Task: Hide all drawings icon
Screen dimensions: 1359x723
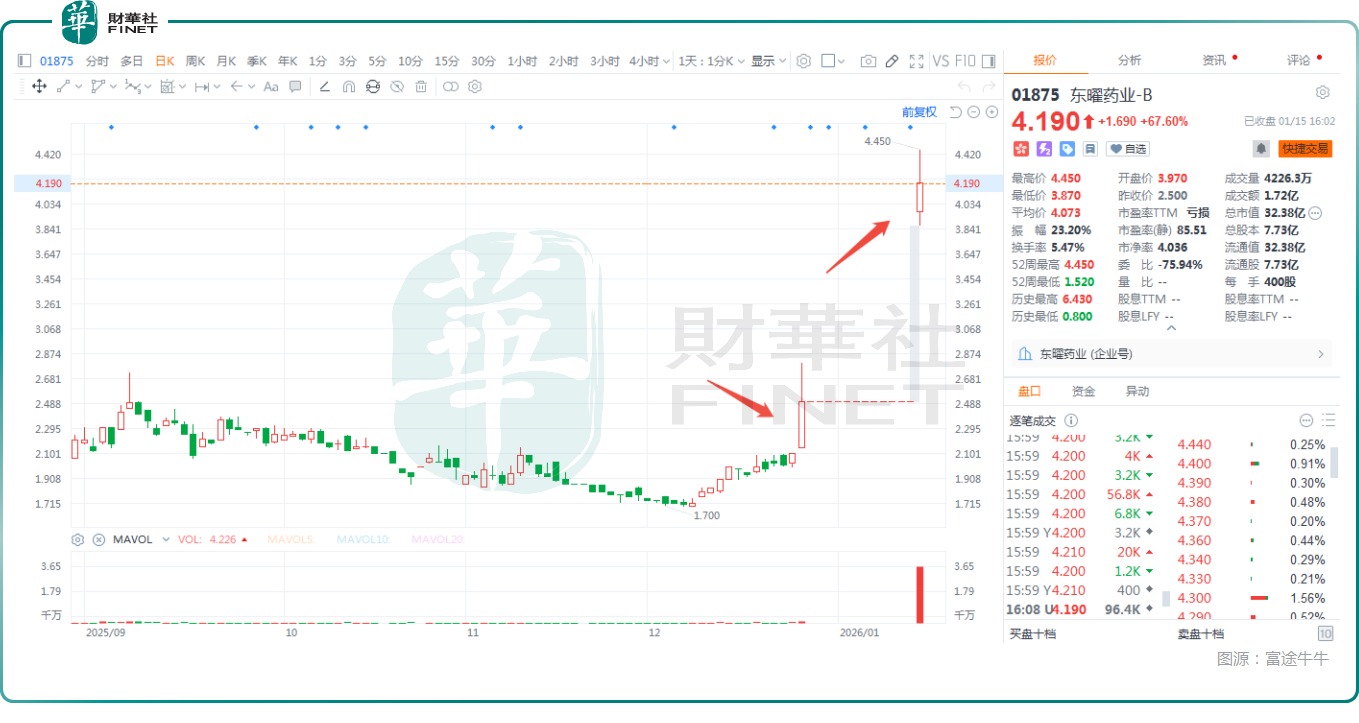Action: pyautogui.click(x=397, y=87)
